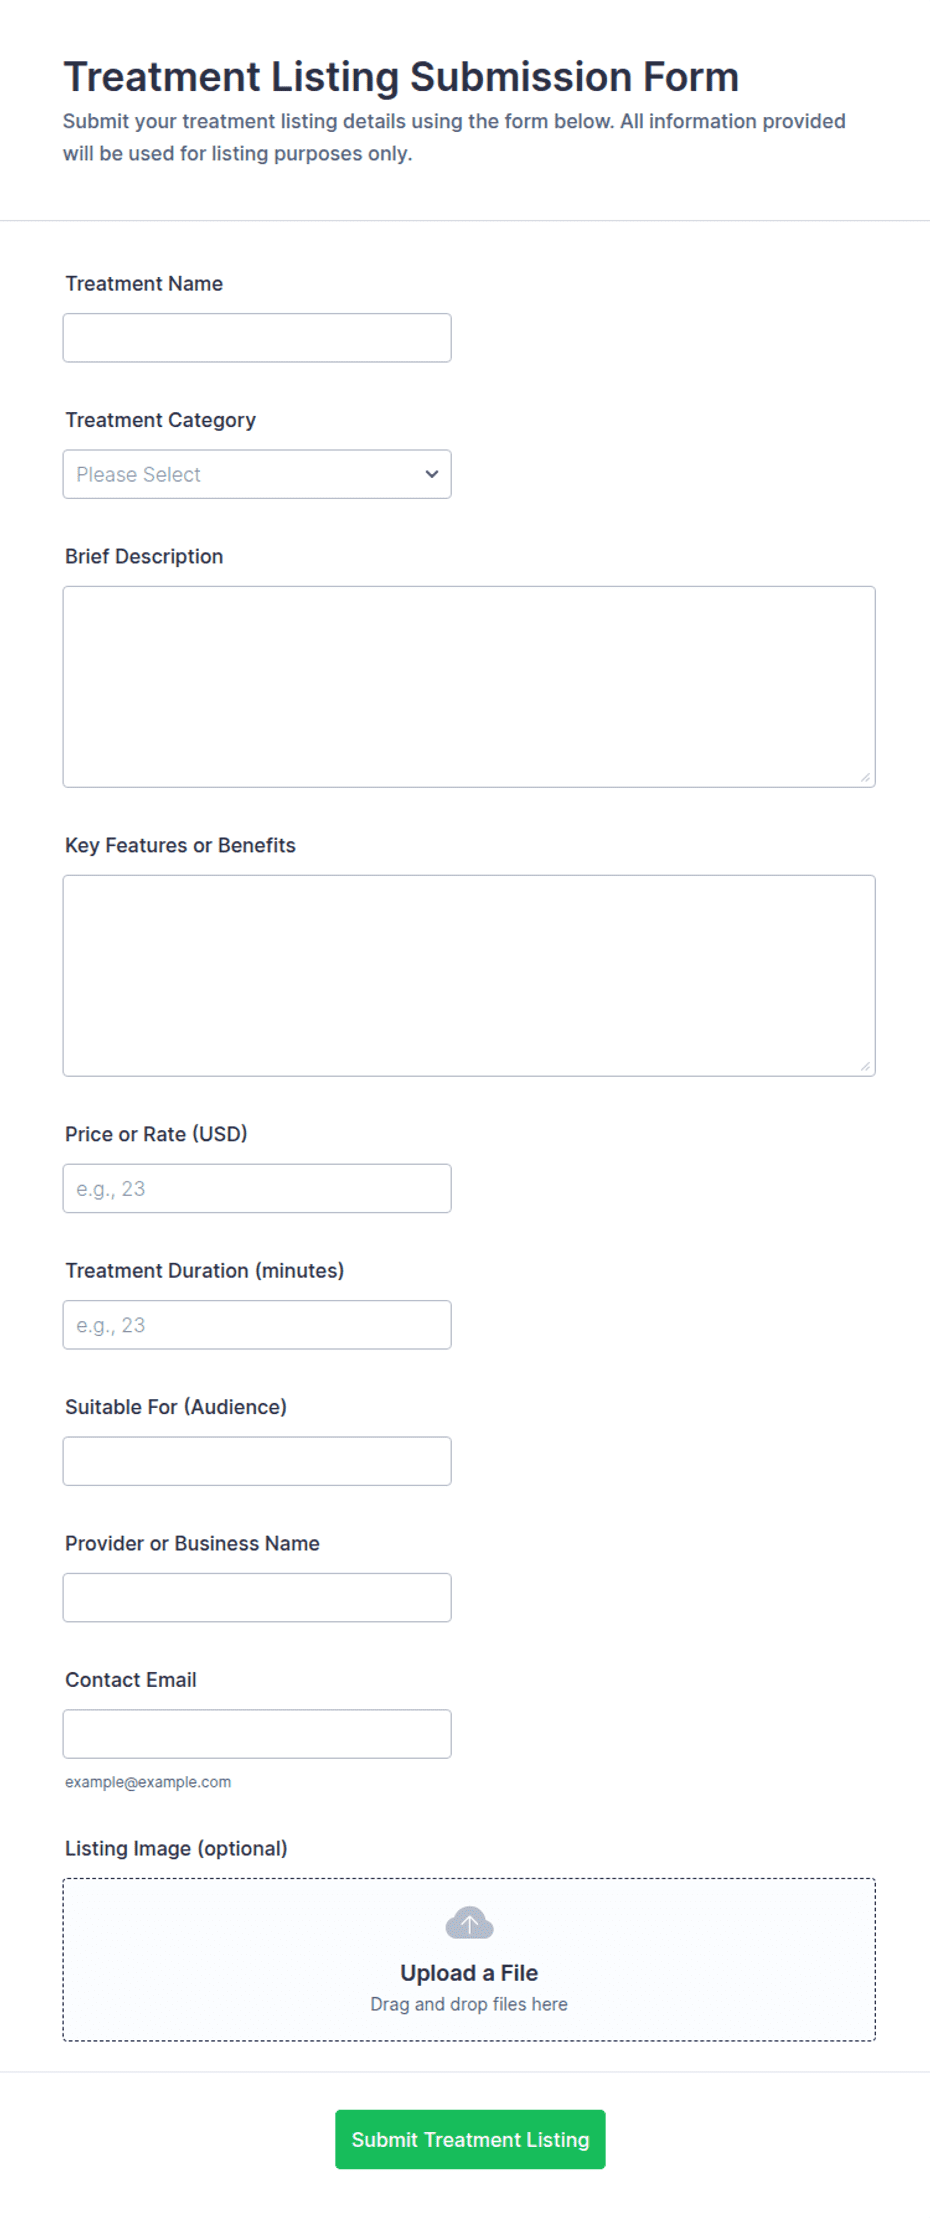
Task: Click the Upload a File text
Action: [469, 1972]
